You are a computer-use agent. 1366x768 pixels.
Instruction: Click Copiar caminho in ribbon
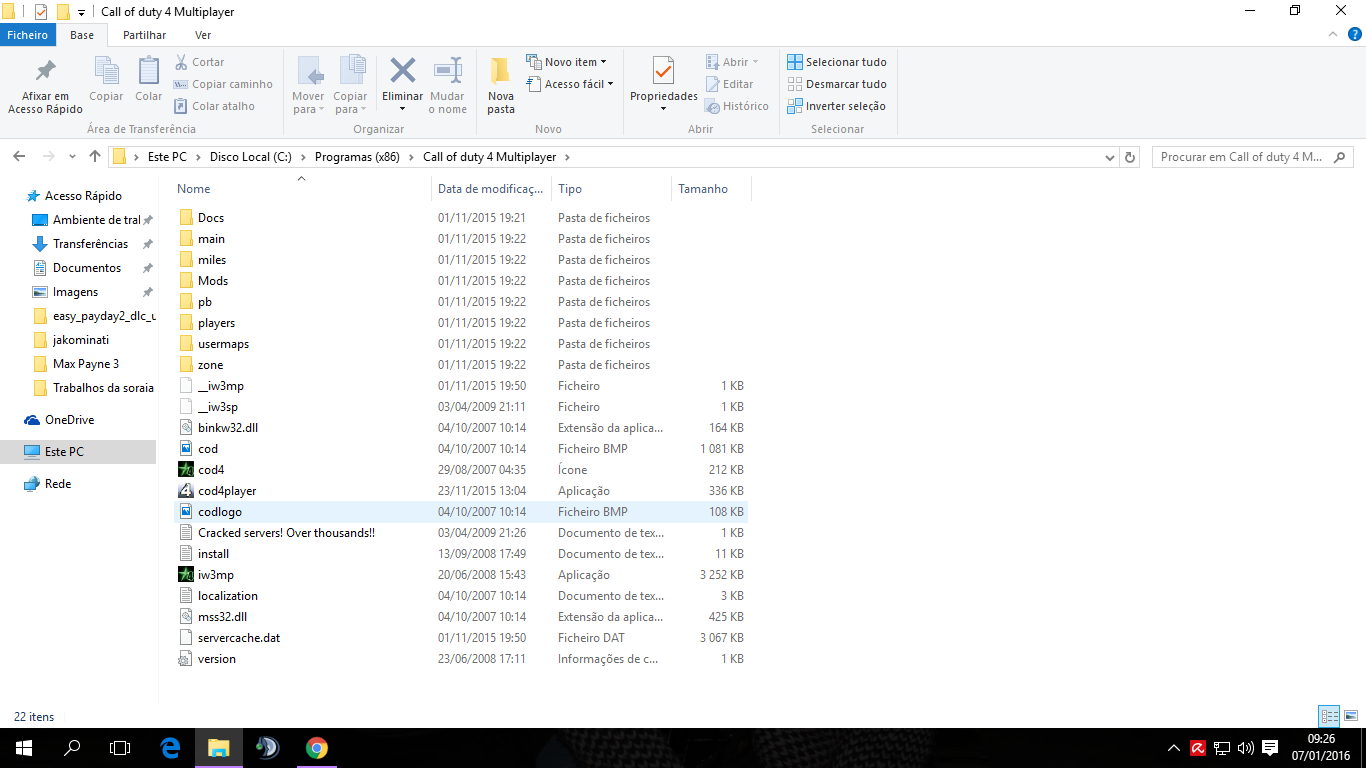pos(223,84)
